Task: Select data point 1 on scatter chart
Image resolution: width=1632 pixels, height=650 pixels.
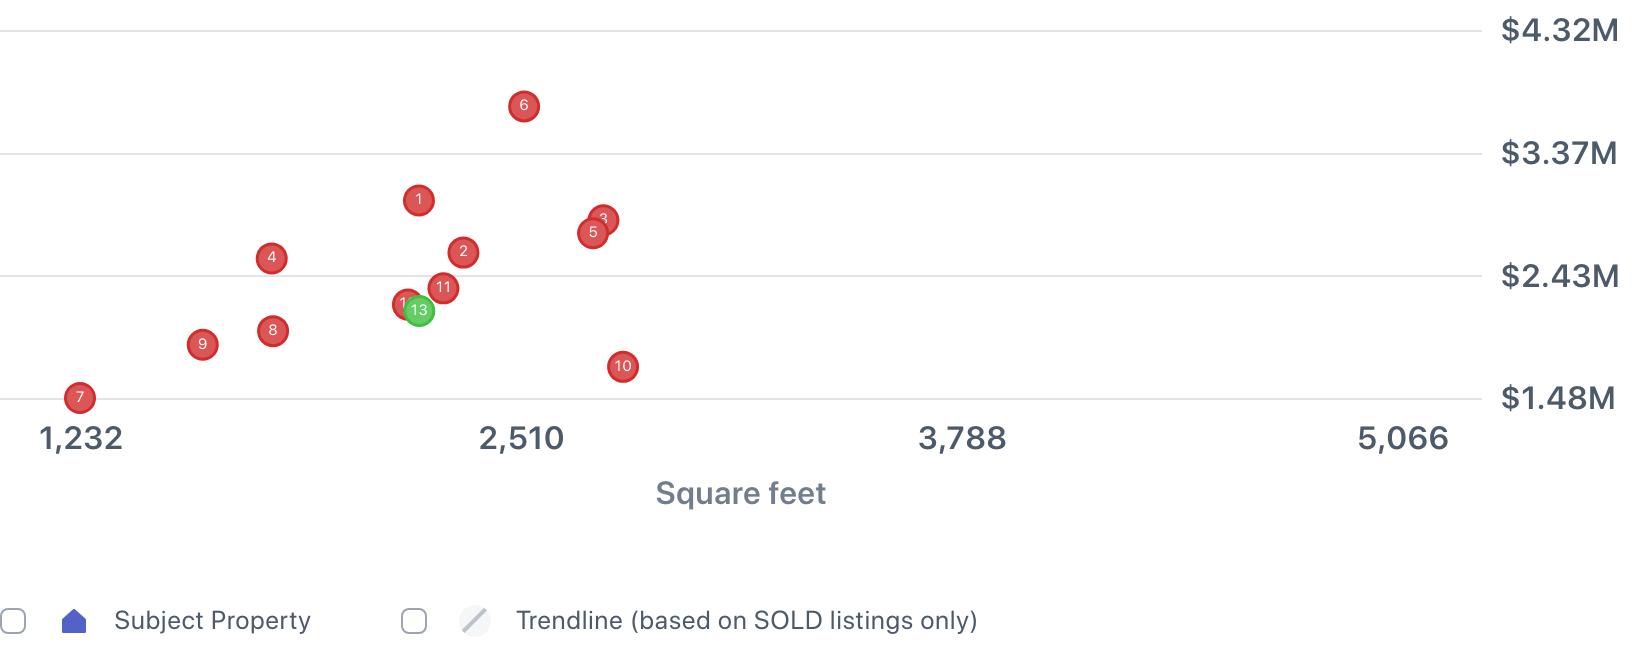Action: tap(419, 200)
